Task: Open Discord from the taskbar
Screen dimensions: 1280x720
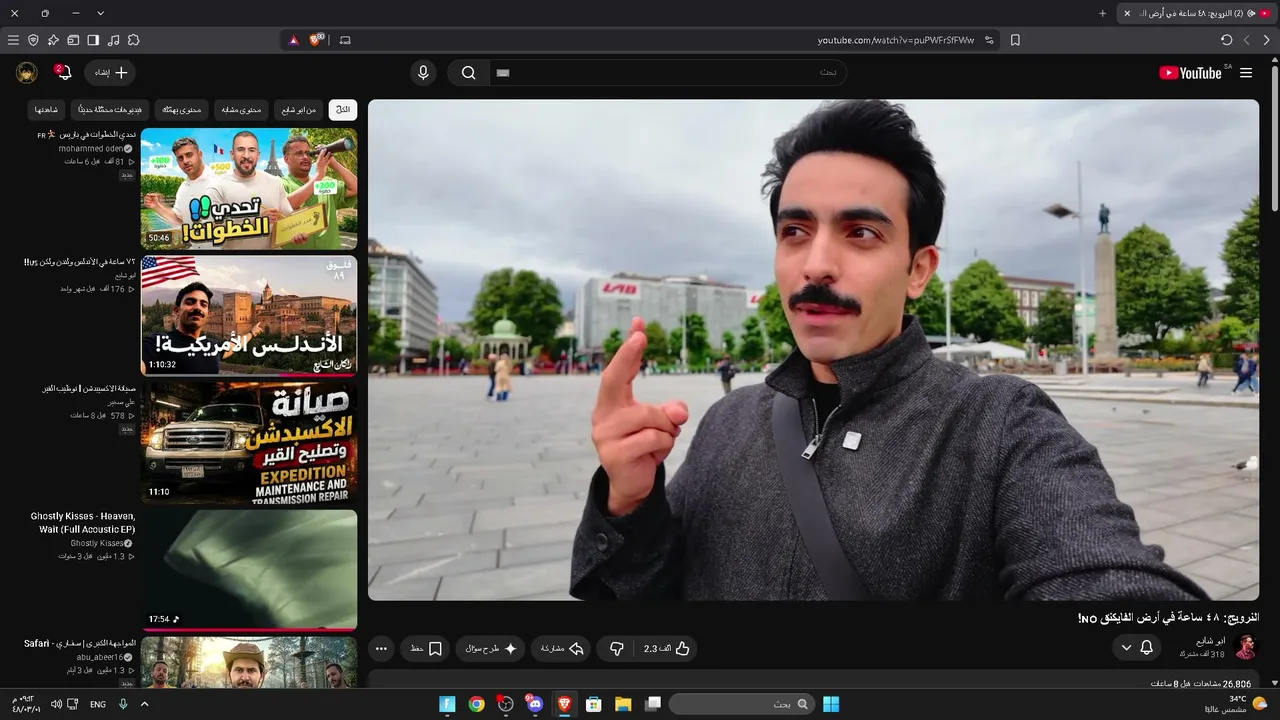Action: [x=535, y=704]
